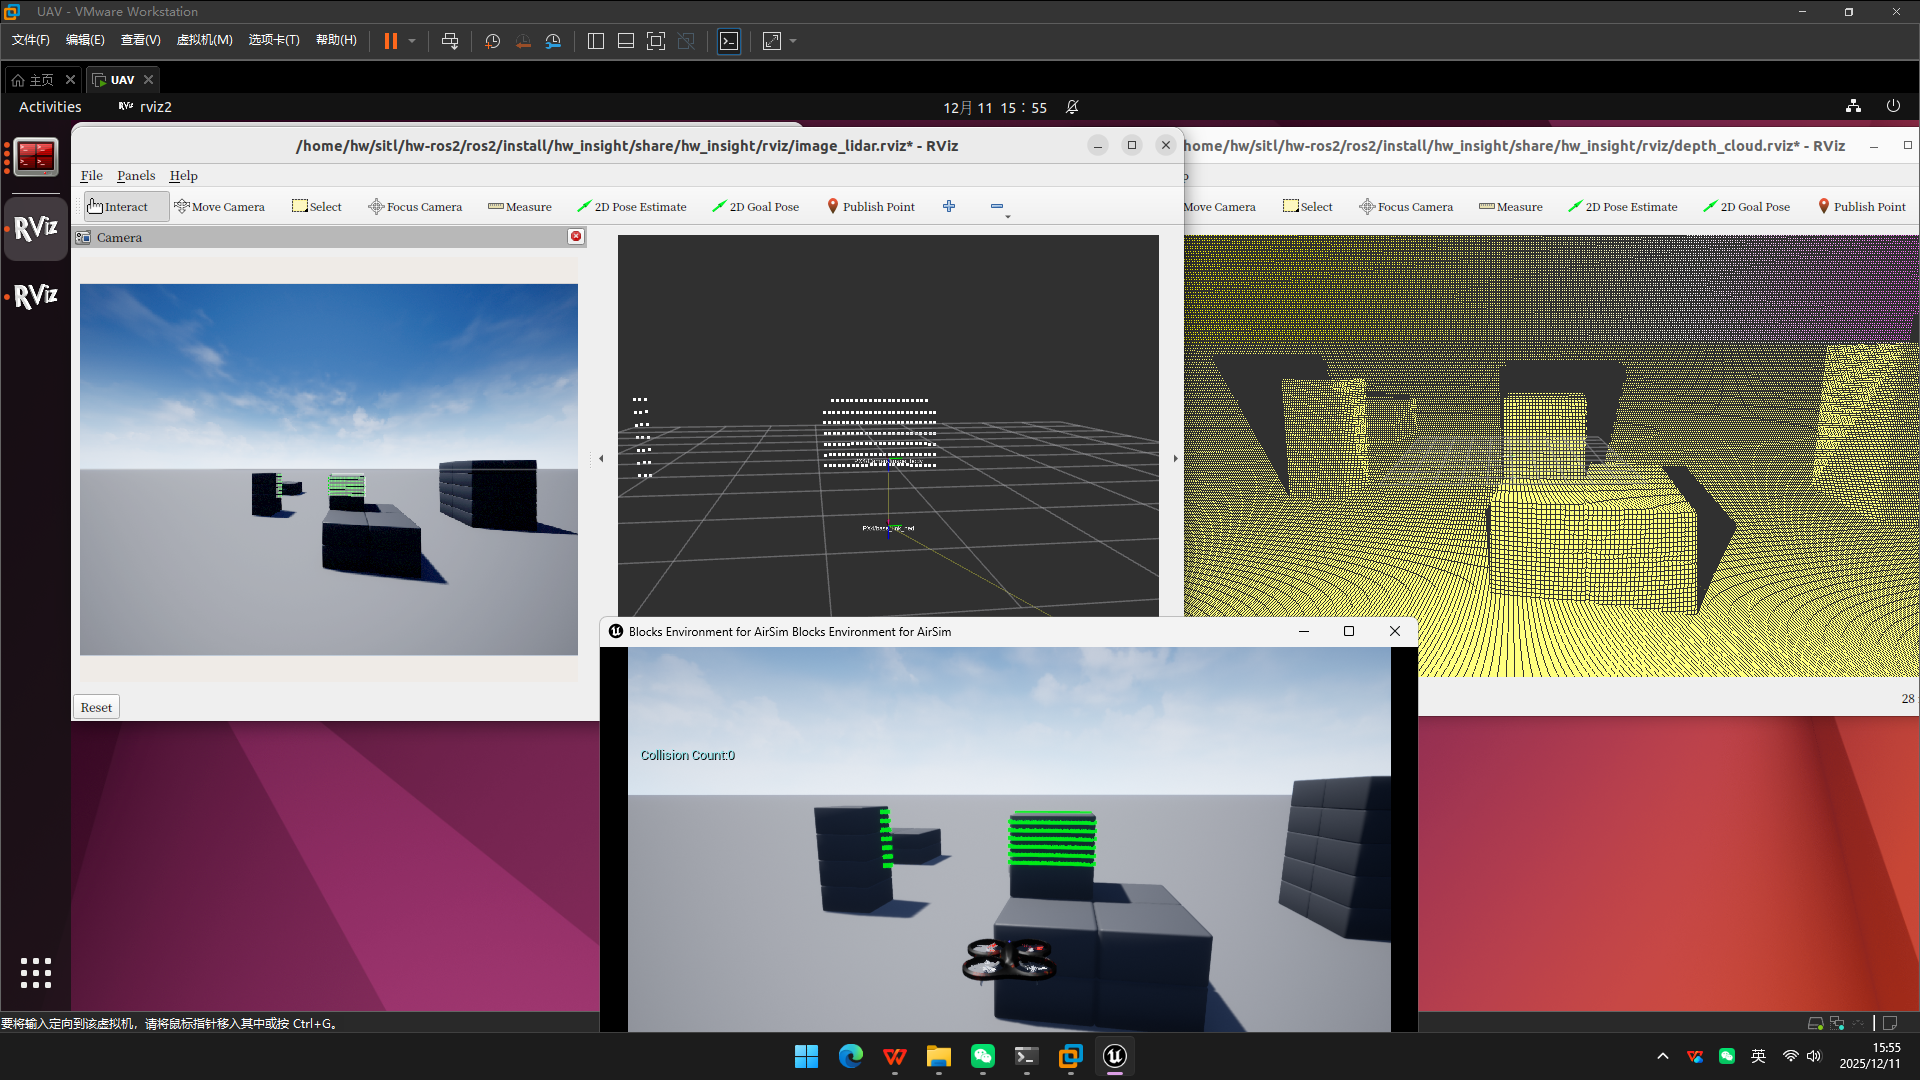Select the Move Camera tool in image_lidar RViz
Screen dimensions: 1920x1080
click(219, 207)
